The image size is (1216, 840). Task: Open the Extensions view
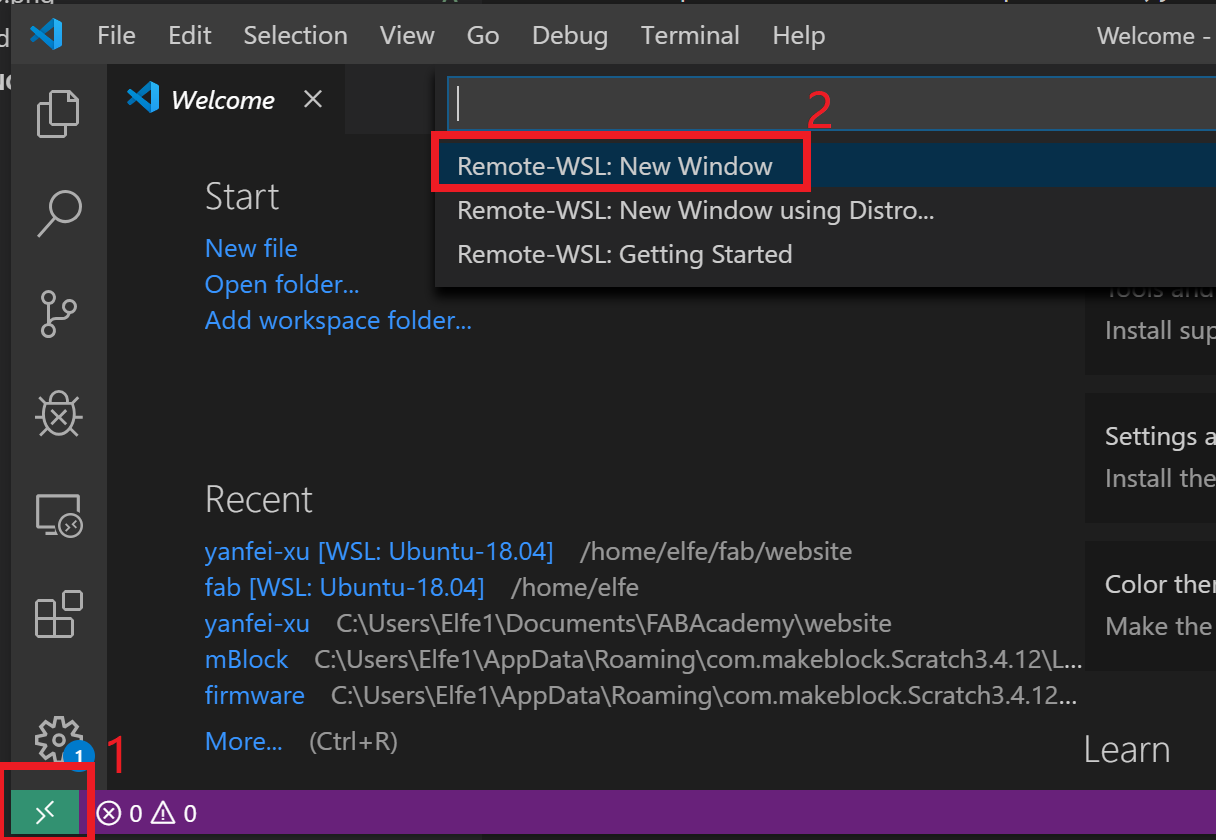pos(58,613)
